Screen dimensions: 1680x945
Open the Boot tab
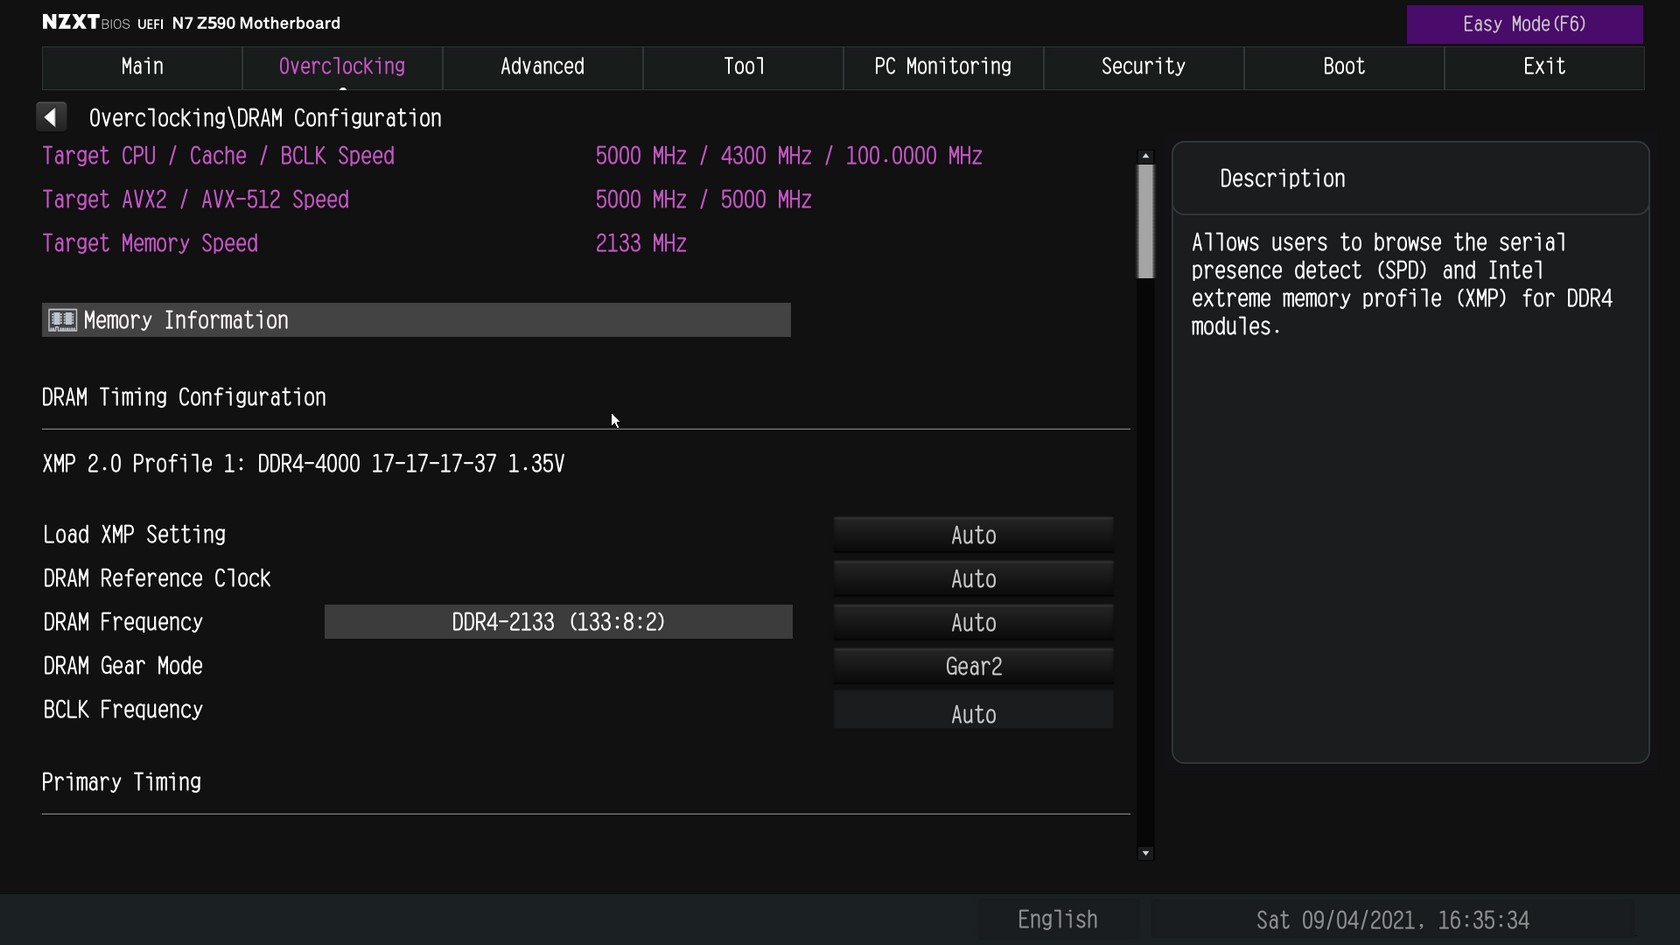click(x=1344, y=67)
